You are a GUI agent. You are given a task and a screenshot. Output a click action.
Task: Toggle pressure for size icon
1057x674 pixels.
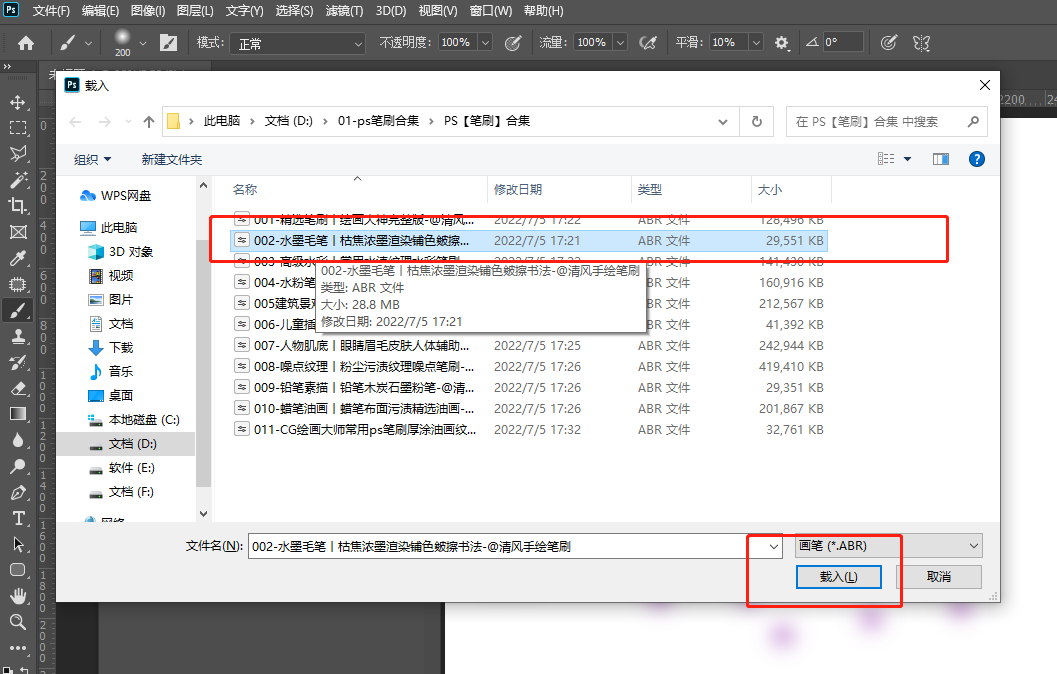click(888, 43)
